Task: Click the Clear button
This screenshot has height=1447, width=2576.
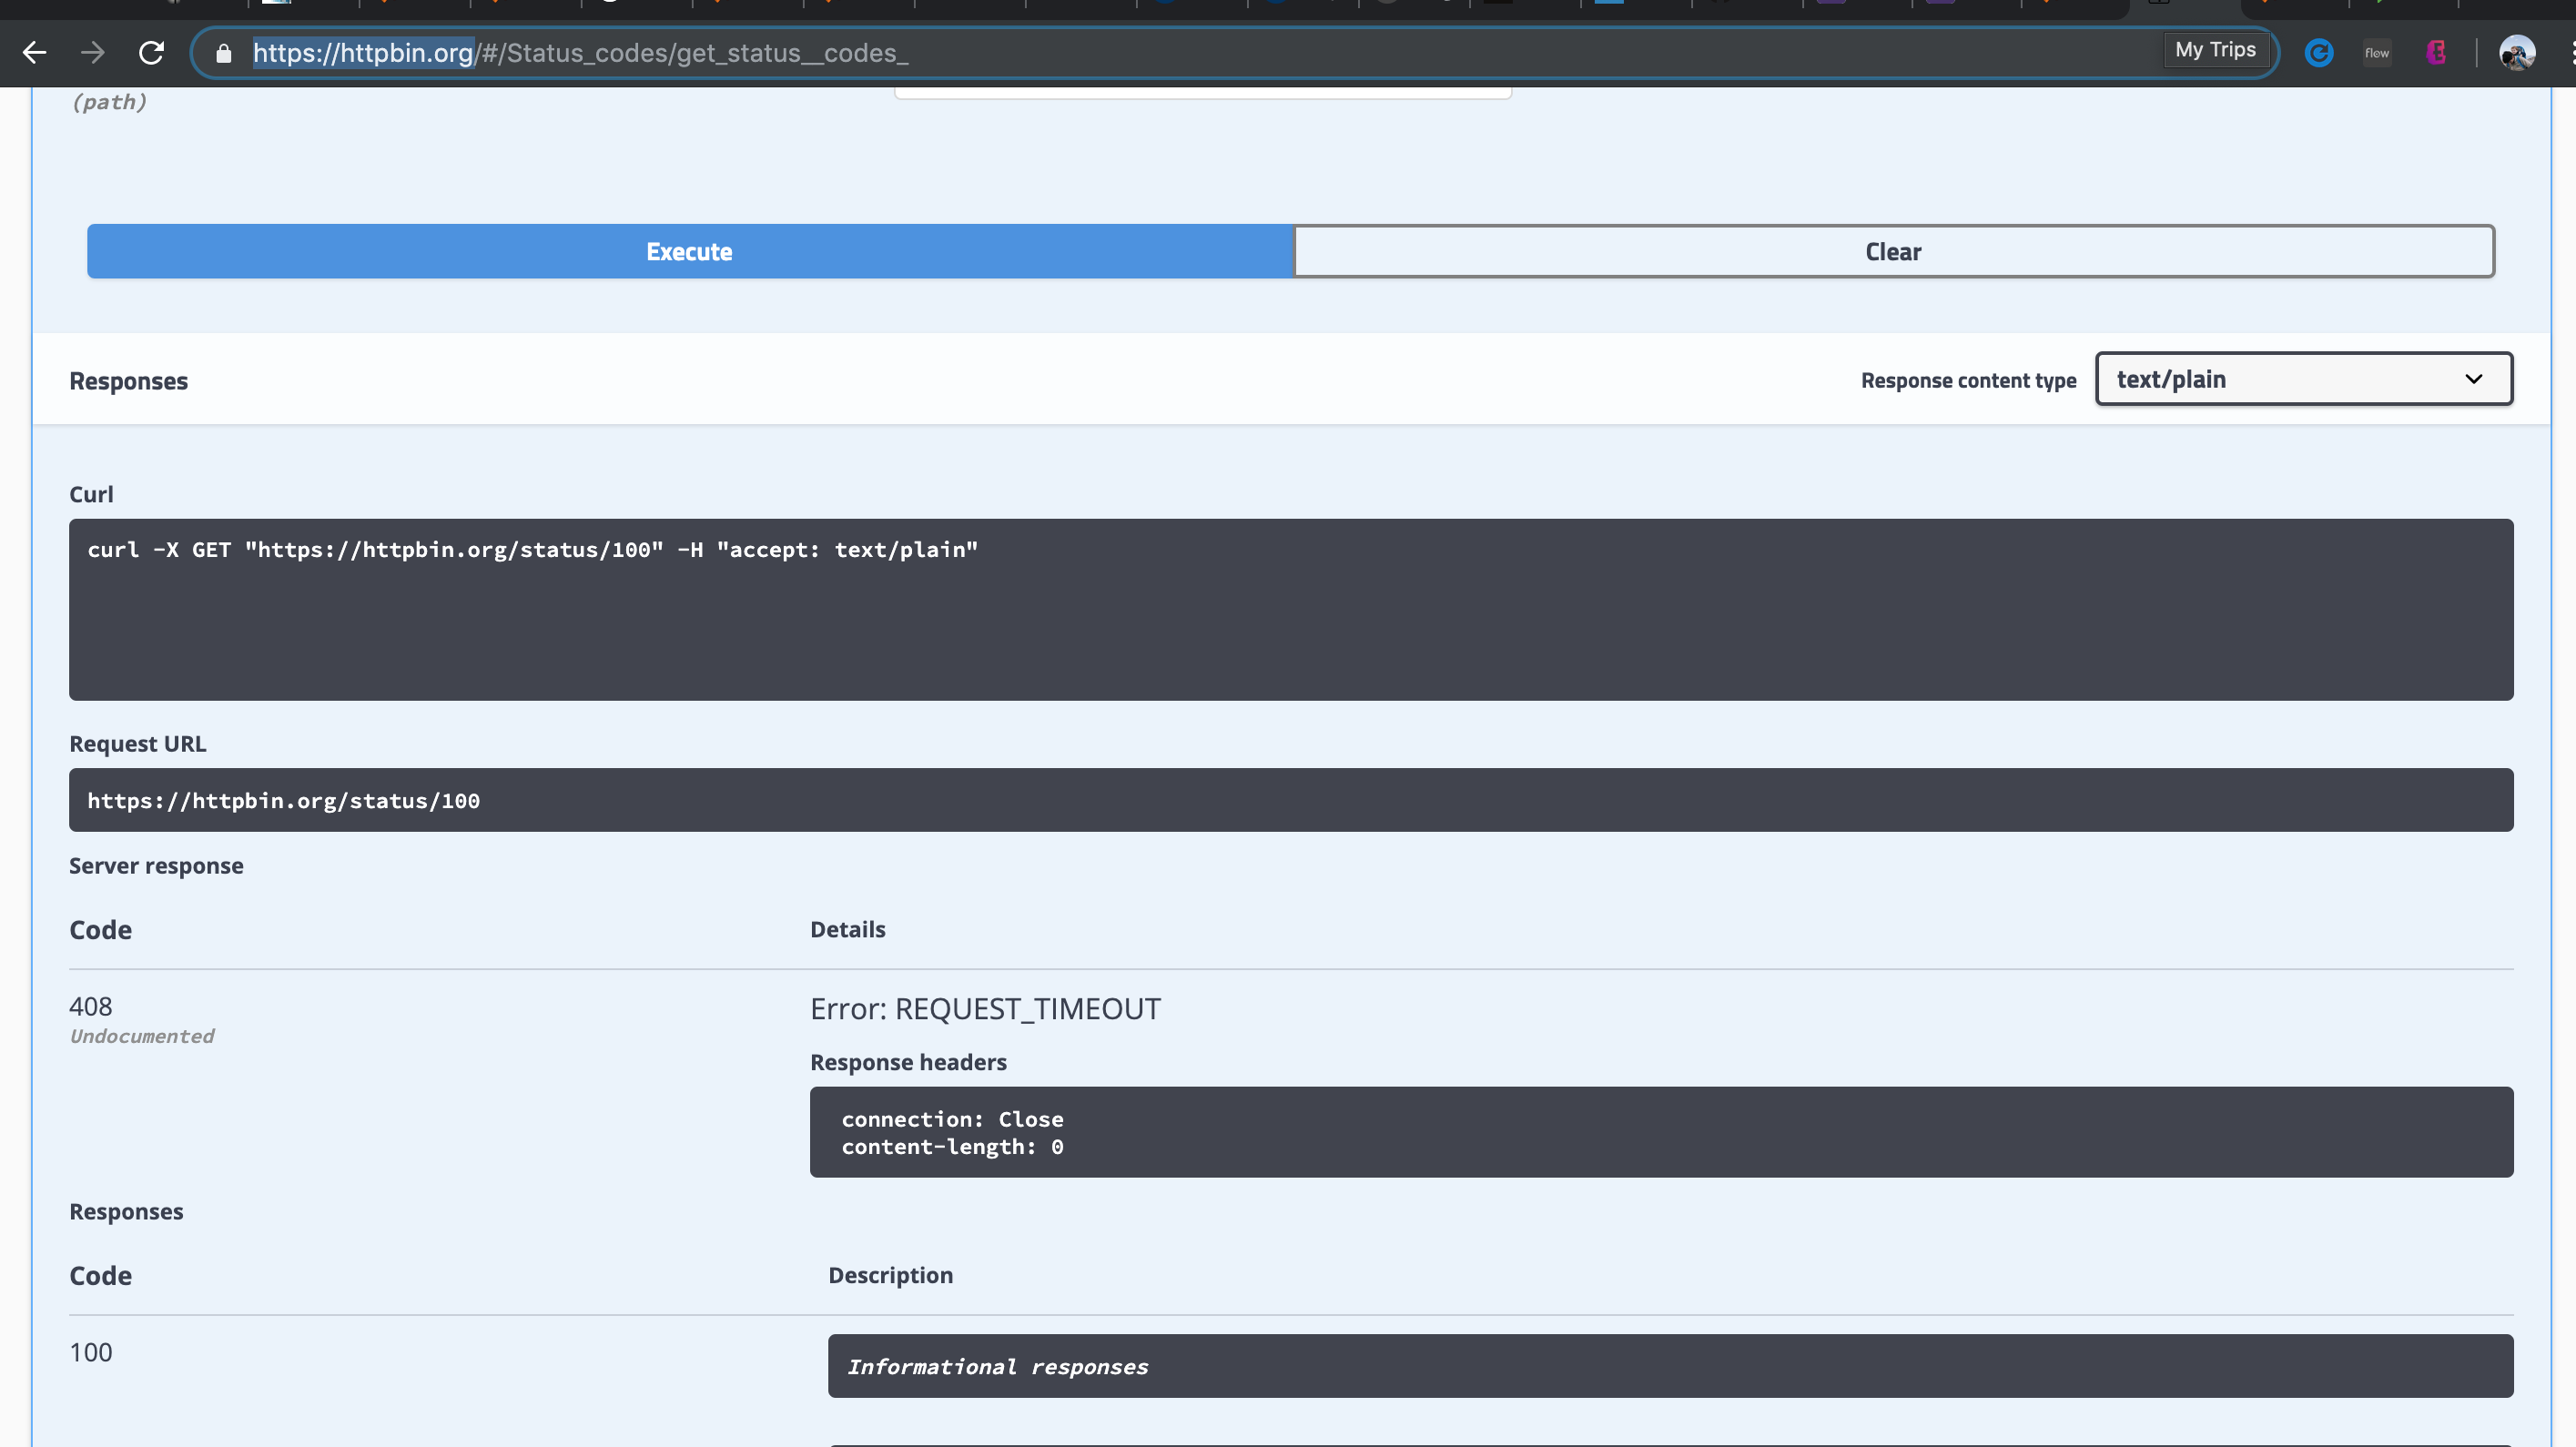Action: click(x=1892, y=251)
